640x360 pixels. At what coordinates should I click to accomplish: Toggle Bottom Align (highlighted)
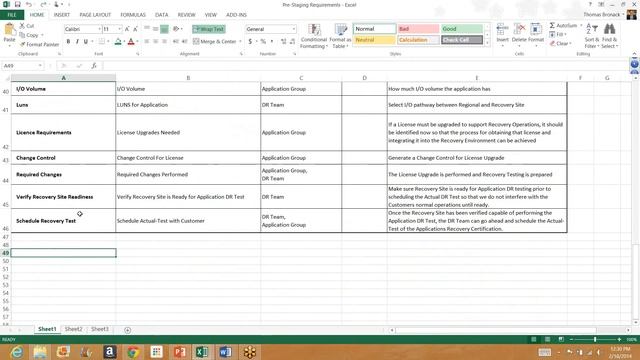[164, 29]
